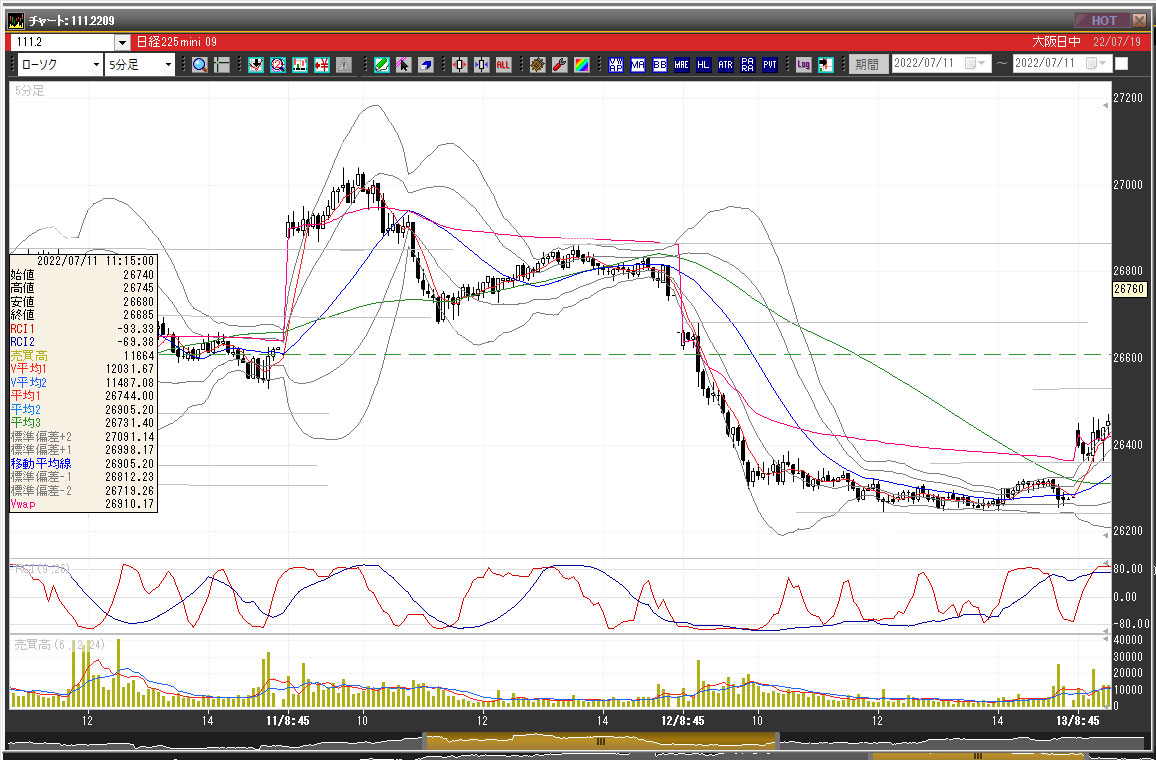Click the 111.2 symbol code field
The image size is (1156, 760).
click(63, 43)
